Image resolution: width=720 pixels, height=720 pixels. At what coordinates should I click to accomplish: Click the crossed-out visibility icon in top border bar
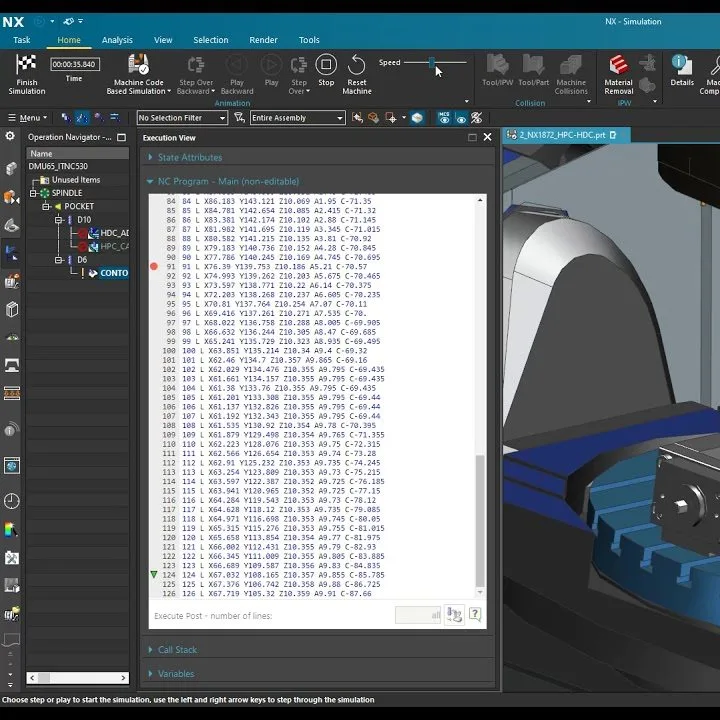(x=477, y=118)
